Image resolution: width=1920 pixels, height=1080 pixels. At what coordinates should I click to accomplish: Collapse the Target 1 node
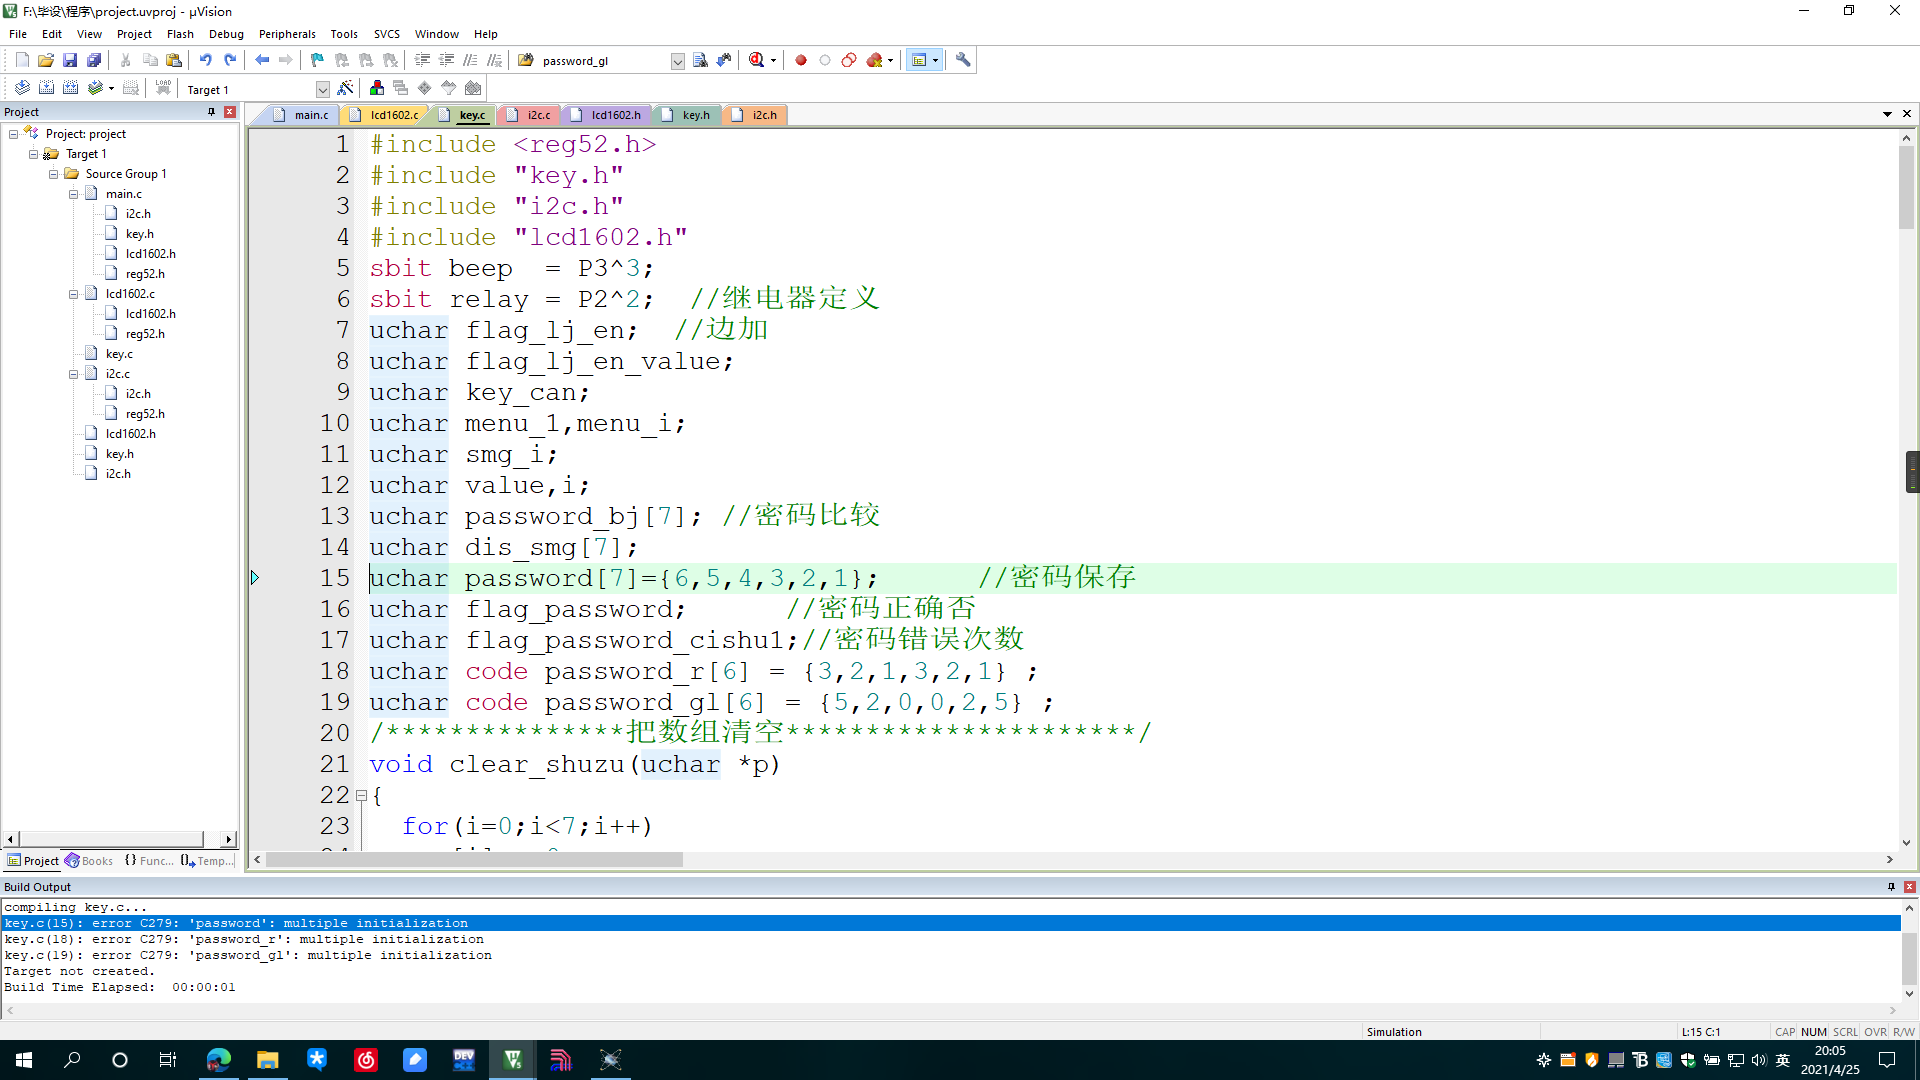click(x=33, y=154)
